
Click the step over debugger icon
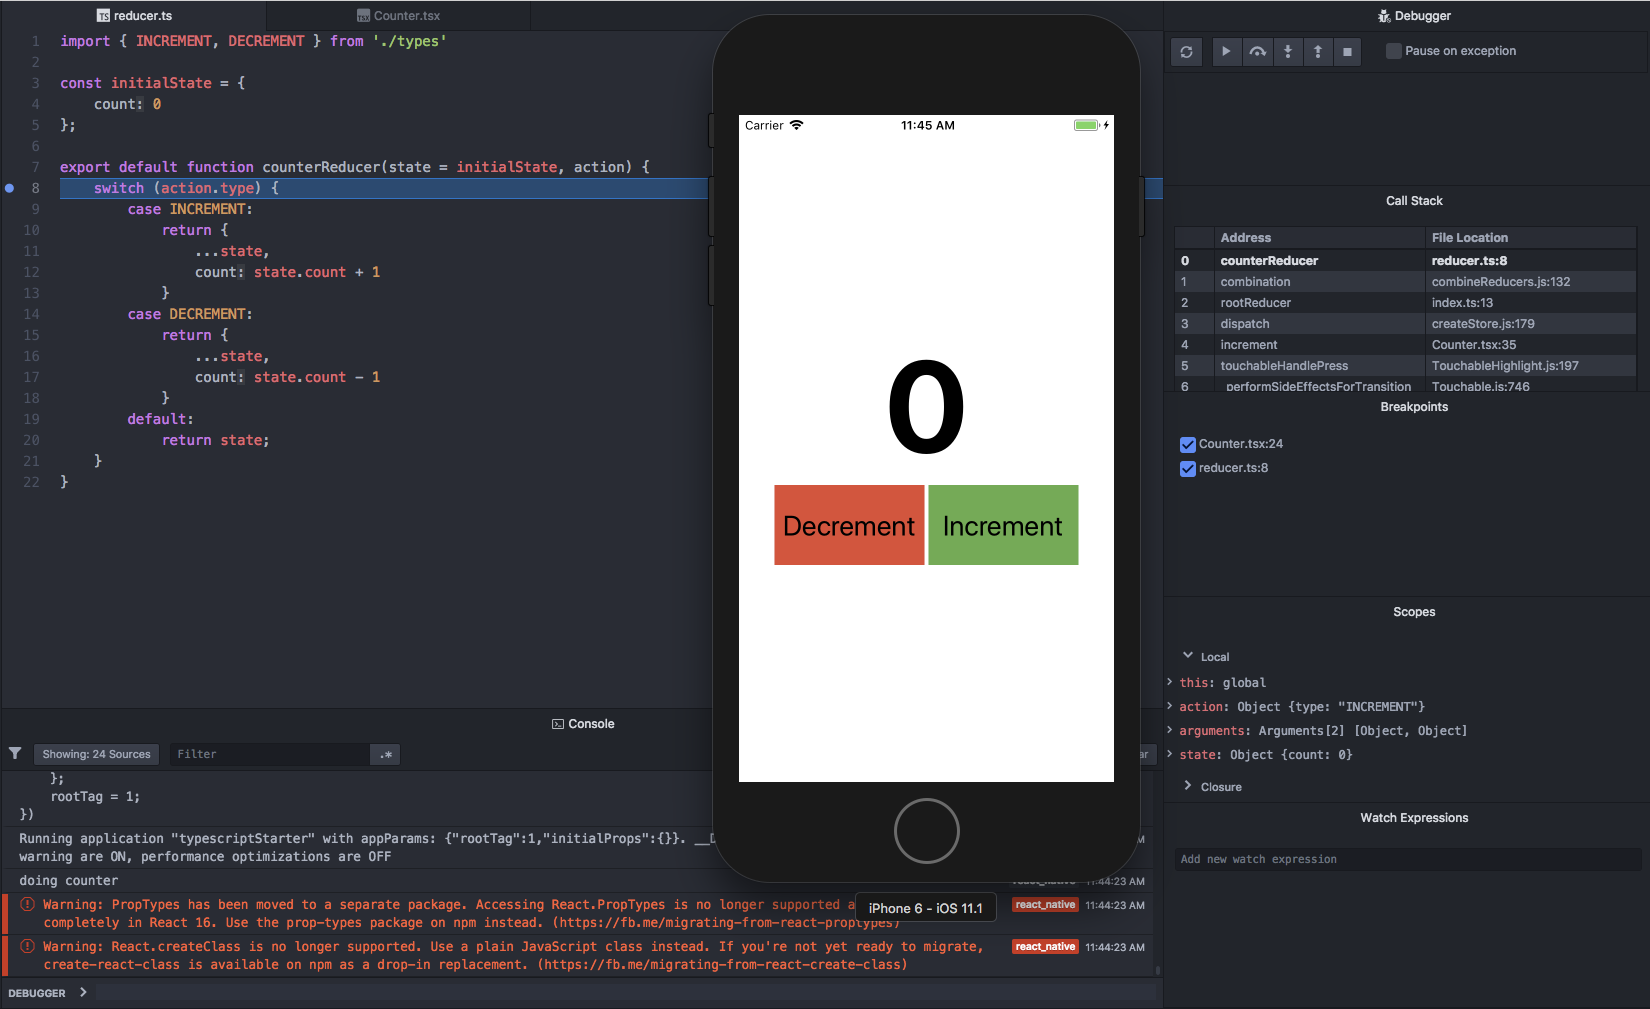1257,51
